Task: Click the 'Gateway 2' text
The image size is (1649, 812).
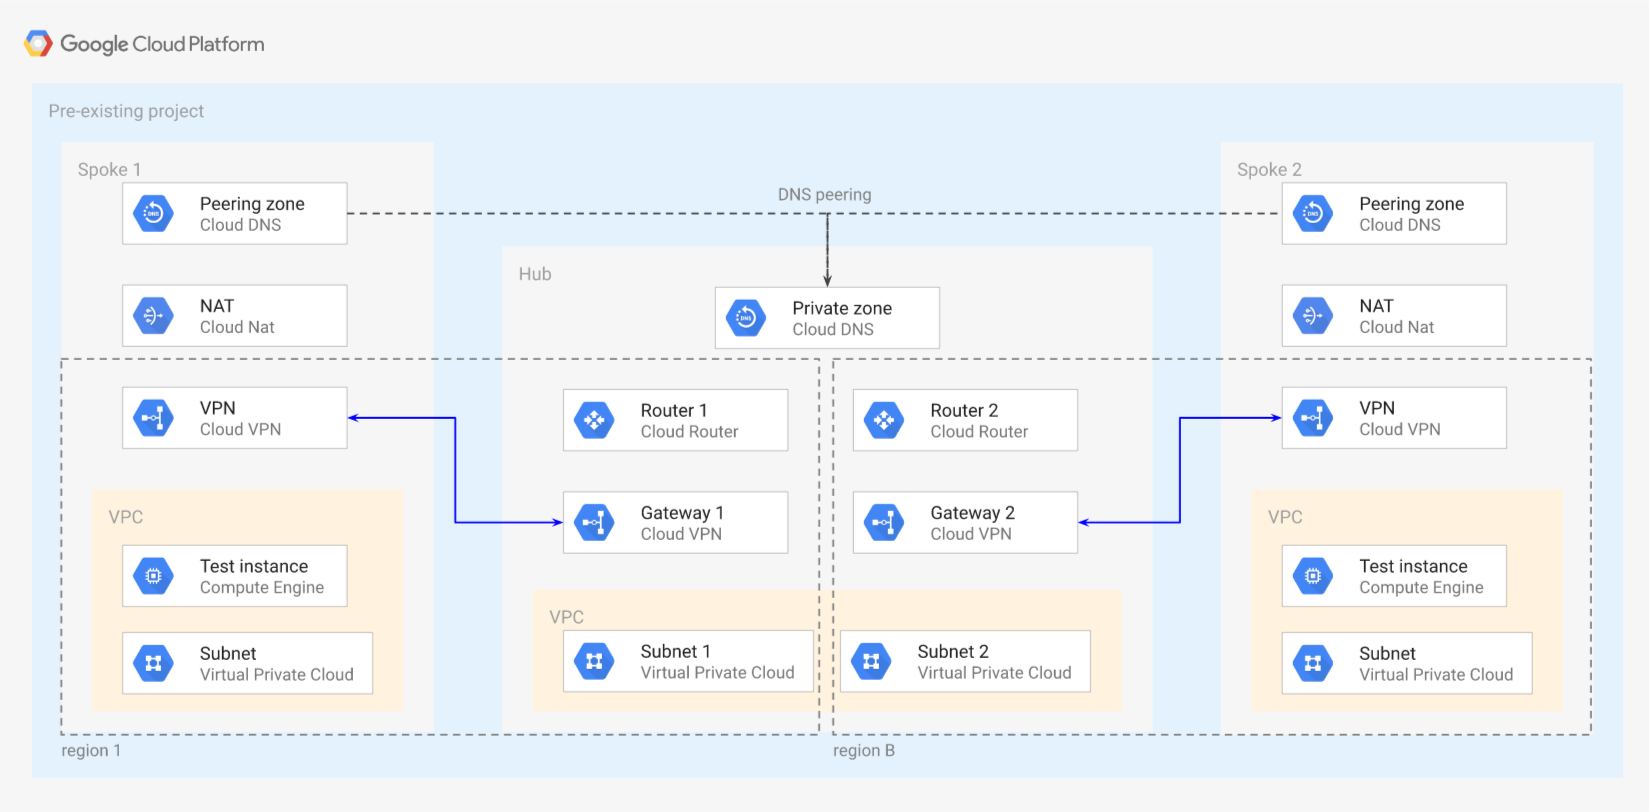Action: (972, 512)
